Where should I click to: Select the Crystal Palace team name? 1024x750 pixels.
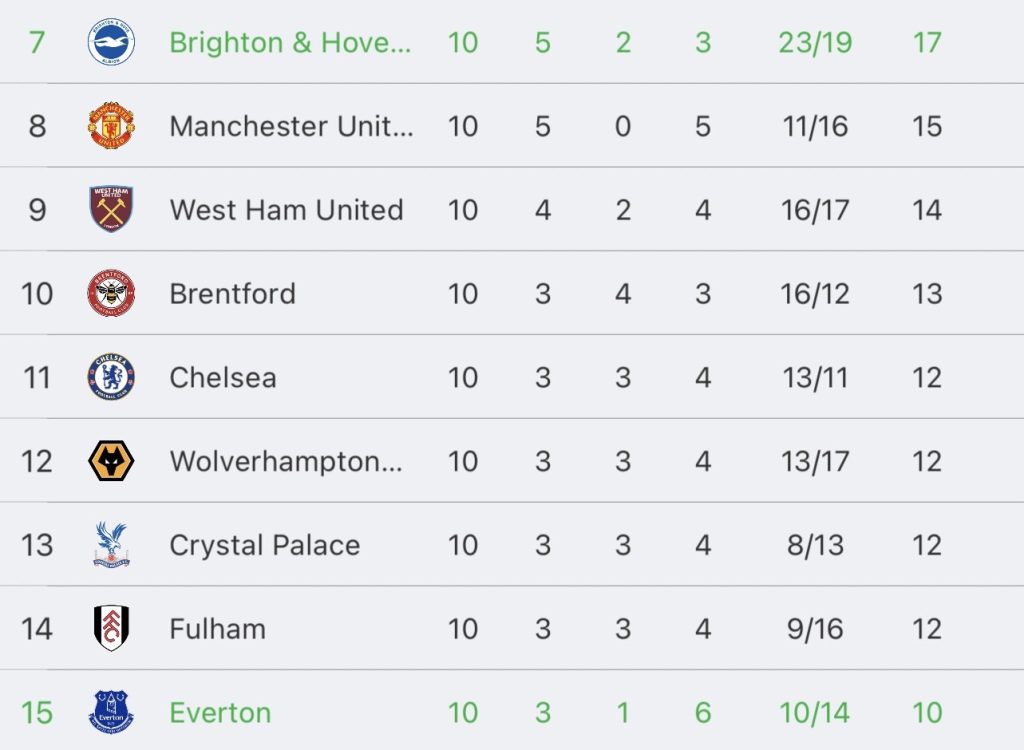tap(264, 545)
